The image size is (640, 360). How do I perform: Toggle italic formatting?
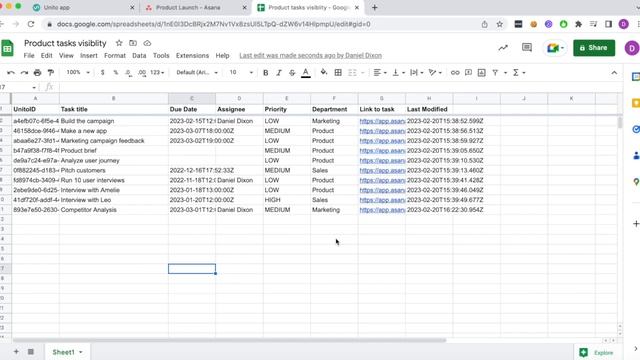point(279,73)
